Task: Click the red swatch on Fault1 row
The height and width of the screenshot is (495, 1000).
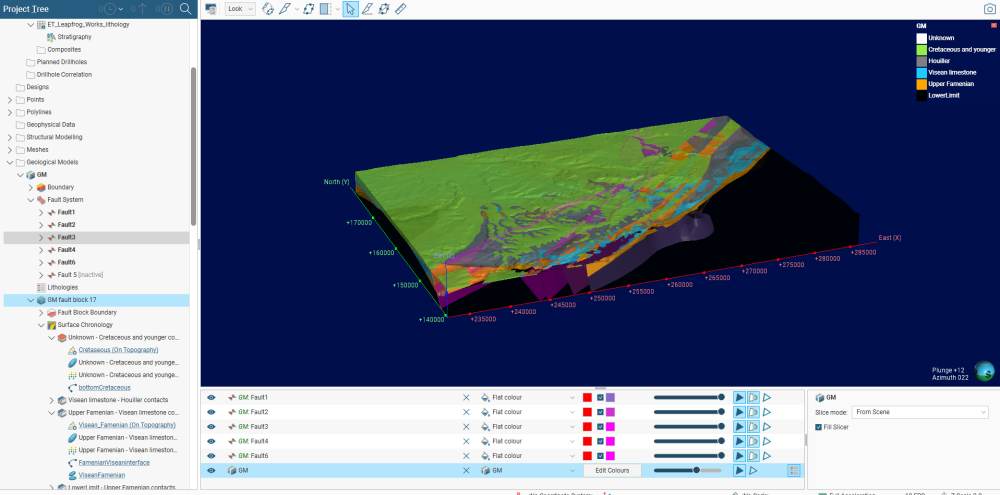Action: [587, 397]
